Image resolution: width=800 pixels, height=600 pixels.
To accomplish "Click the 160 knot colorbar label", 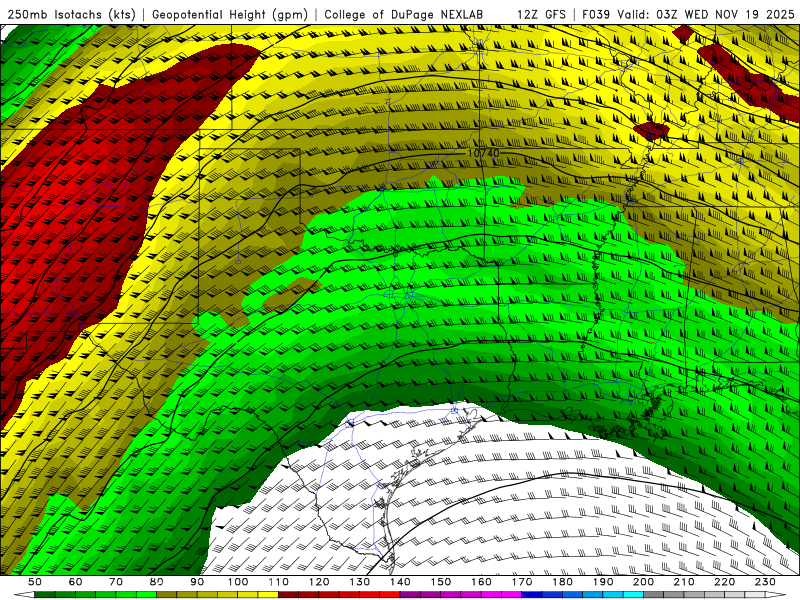I will point(481,582).
